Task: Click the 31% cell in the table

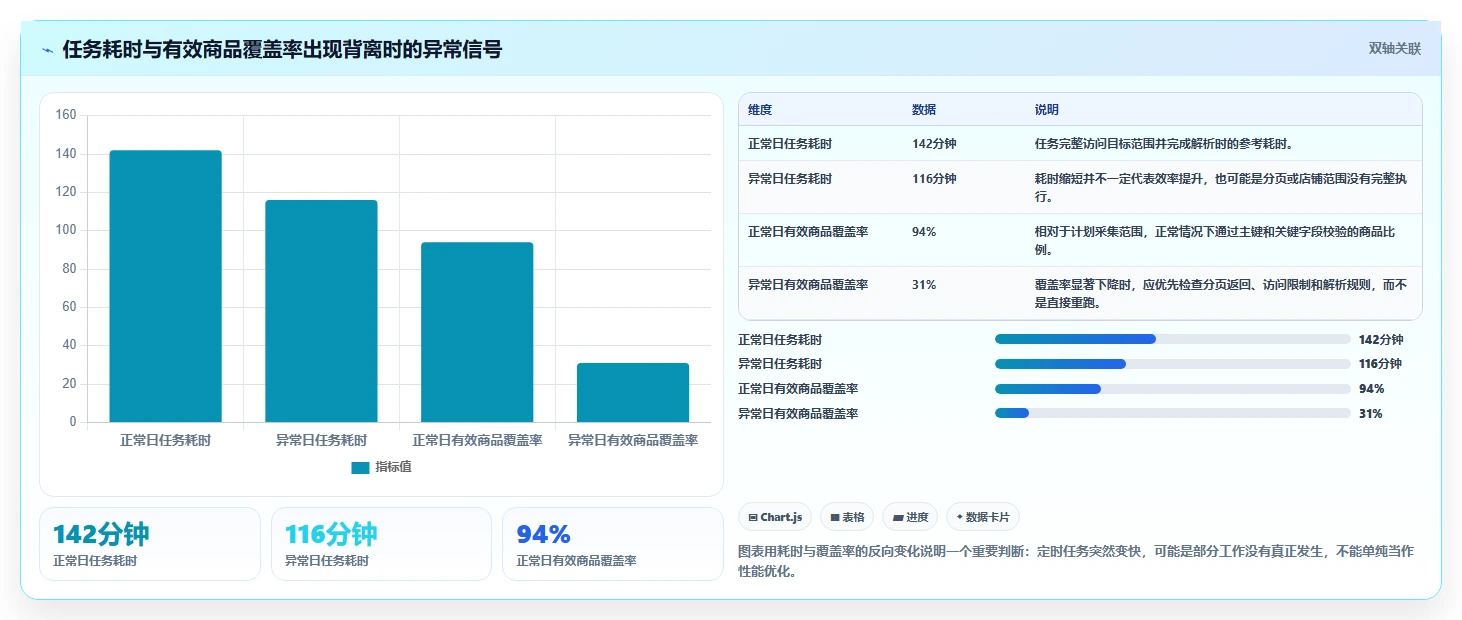Action: 924,285
